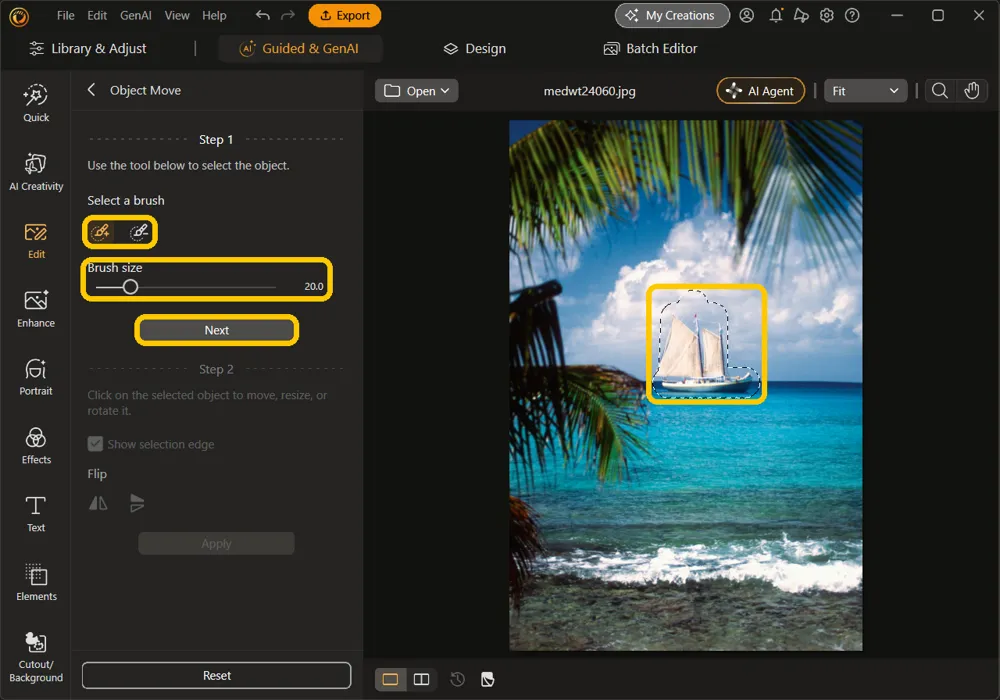This screenshot has width=1000, height=700.
Task: Expand the Fit zoom level dropdown
Action: tap(865, 91)
